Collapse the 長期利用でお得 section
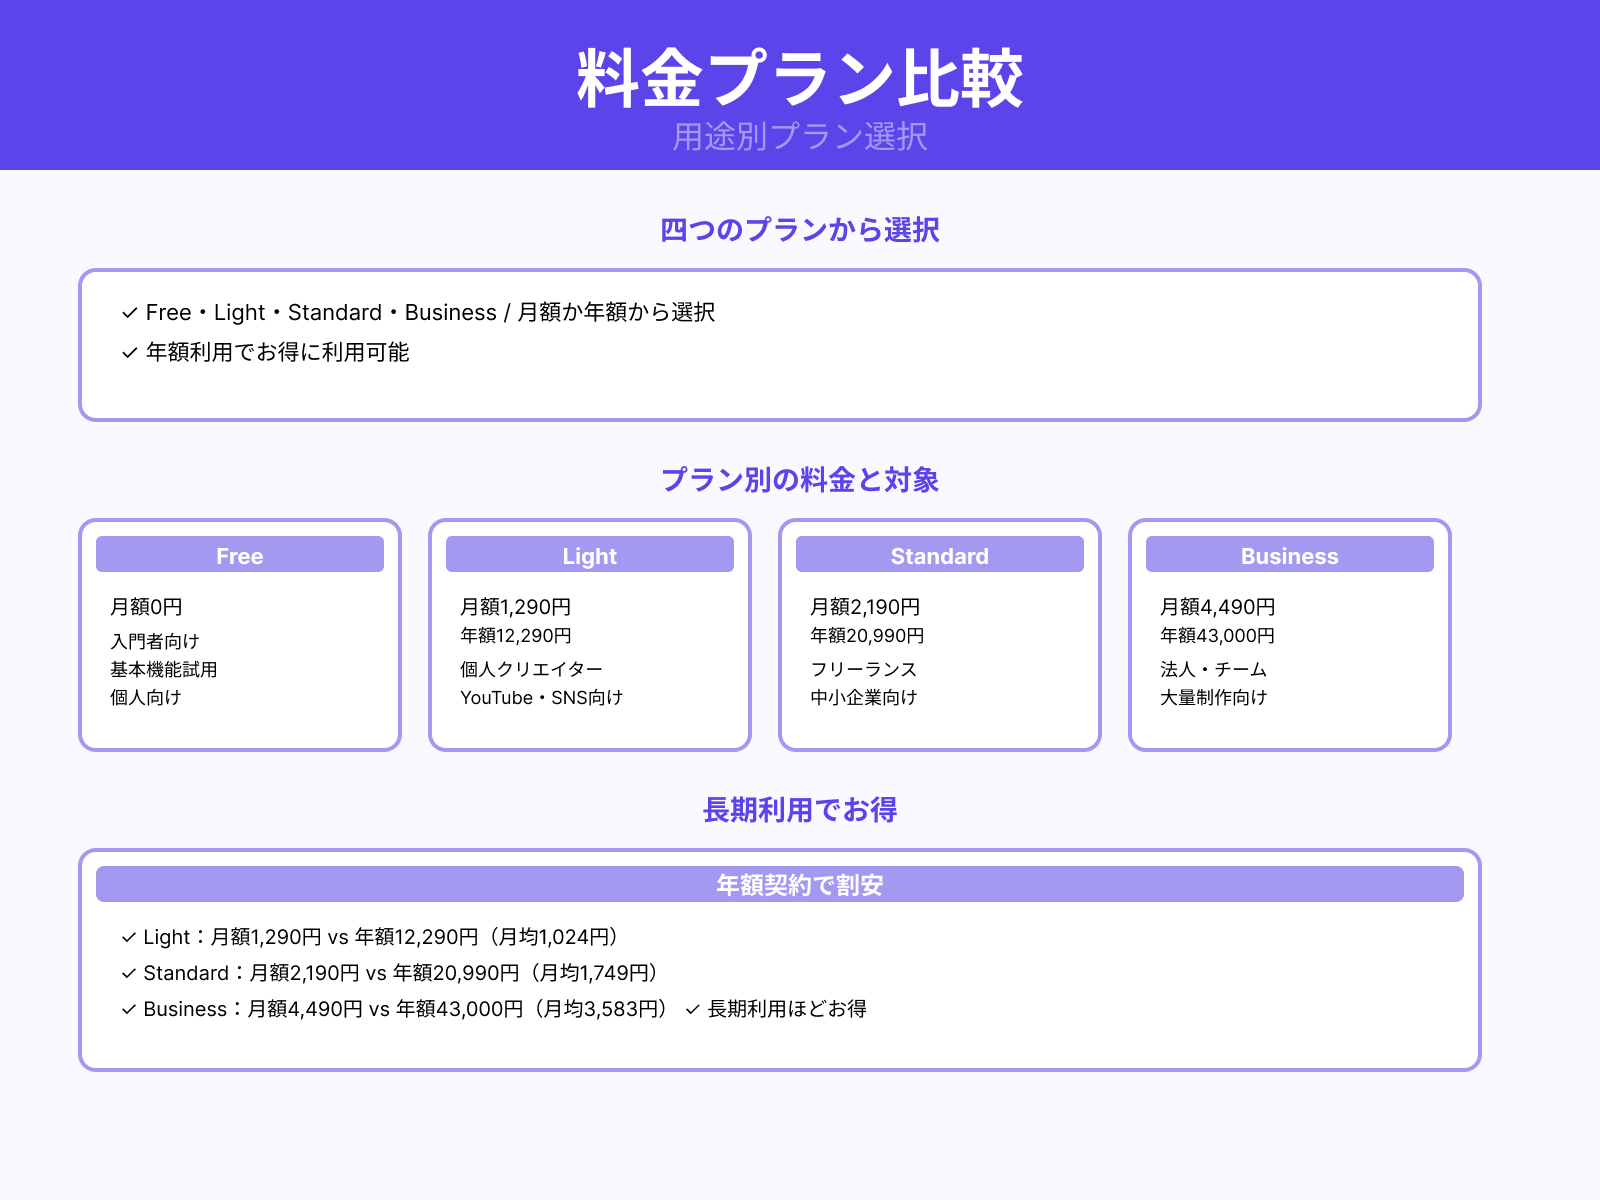 coord(800,812)
